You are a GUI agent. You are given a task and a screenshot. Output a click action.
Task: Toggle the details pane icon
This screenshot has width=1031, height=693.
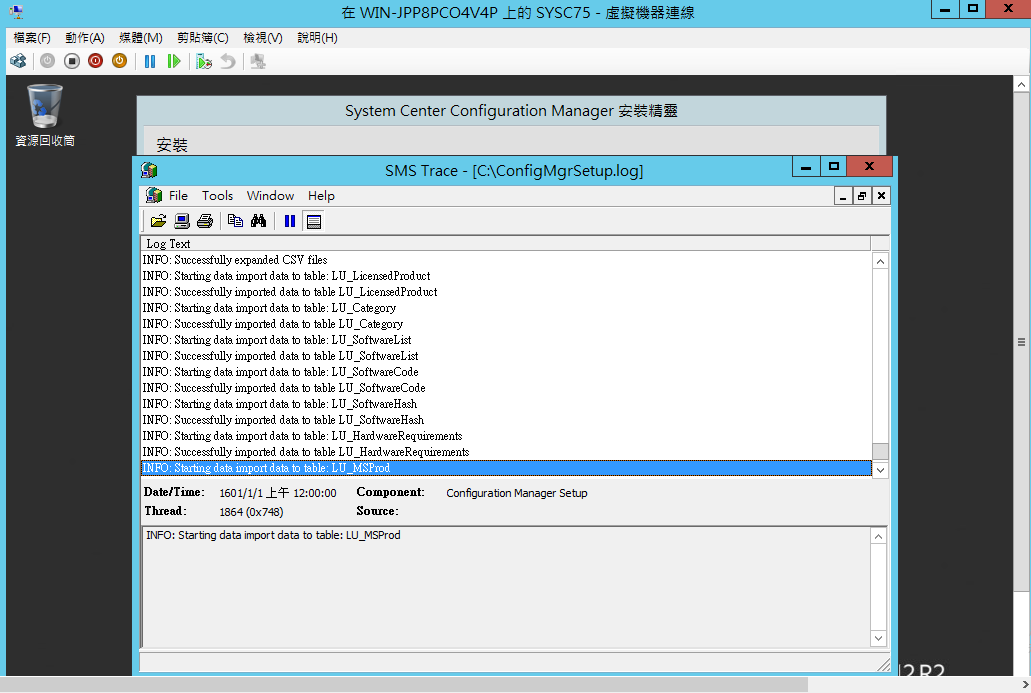(314, 222)
